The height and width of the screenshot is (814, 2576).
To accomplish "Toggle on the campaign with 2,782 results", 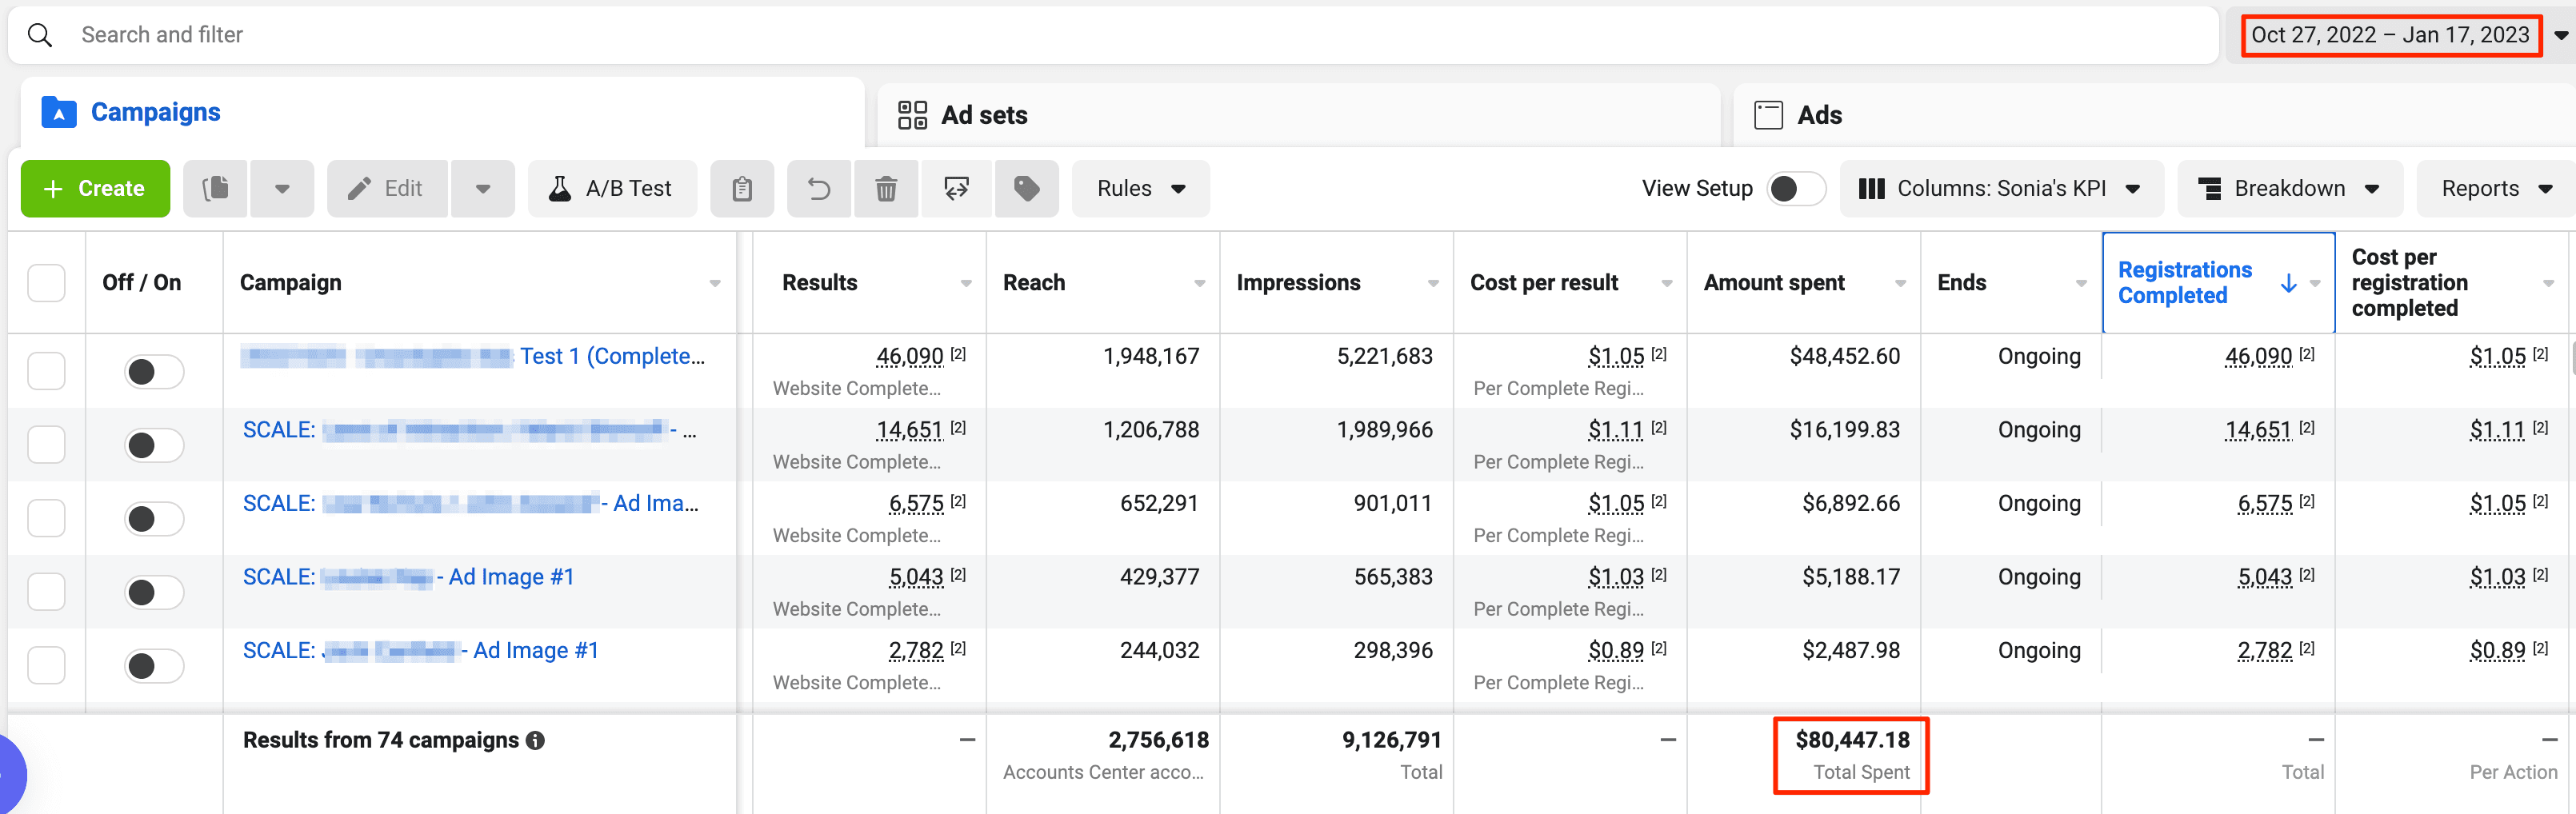I will click(154, 666).
